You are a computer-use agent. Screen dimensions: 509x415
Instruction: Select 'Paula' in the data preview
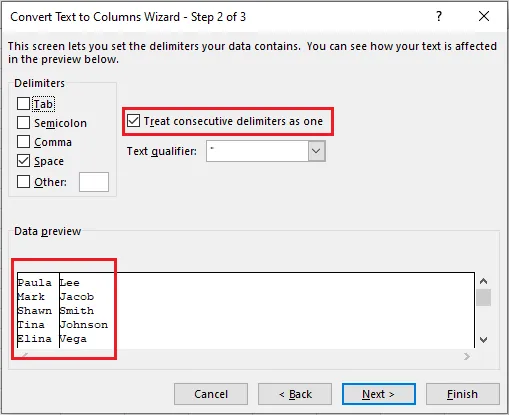tap(35, 283)
